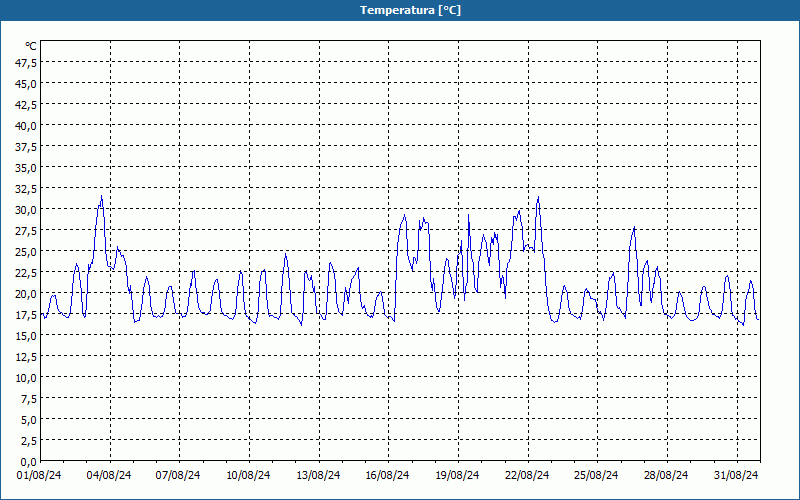Screen dimensions: 800x500
Task: Click the 27,5 y-axis label
Action: (x=27, y=231)
